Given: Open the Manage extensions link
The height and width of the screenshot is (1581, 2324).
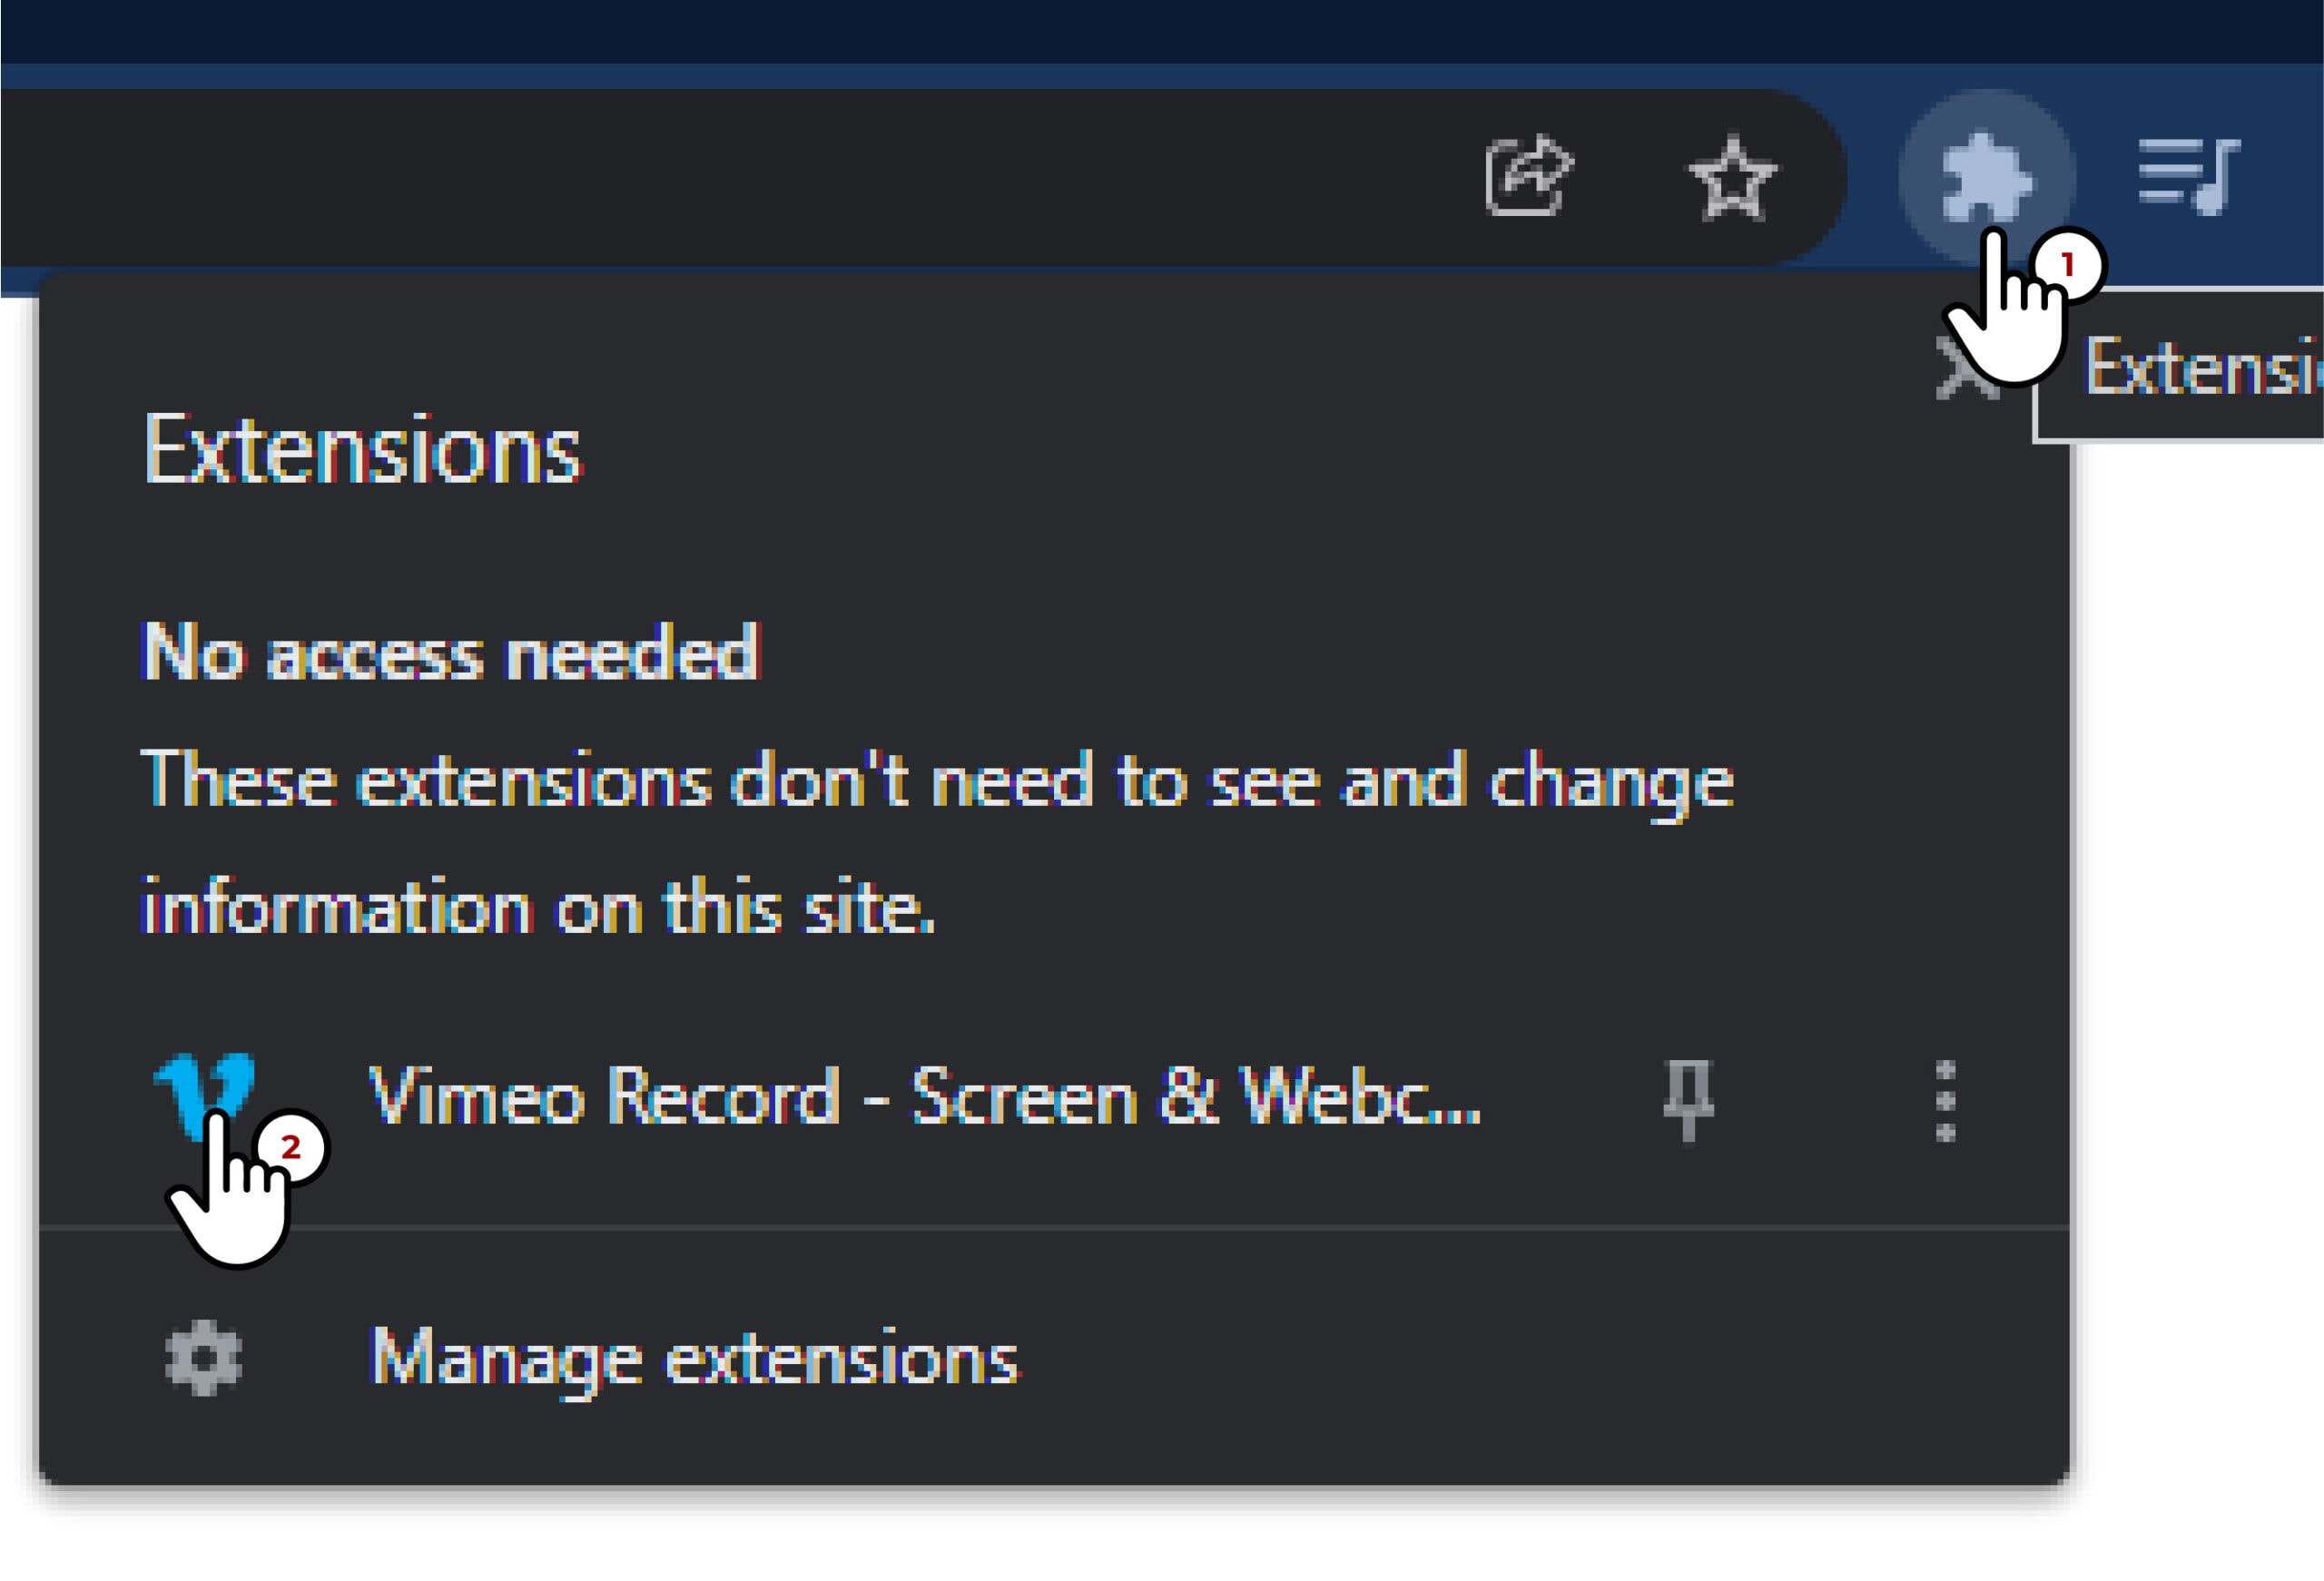Looking at the screenshot, I should click(x=694, y=1358).
